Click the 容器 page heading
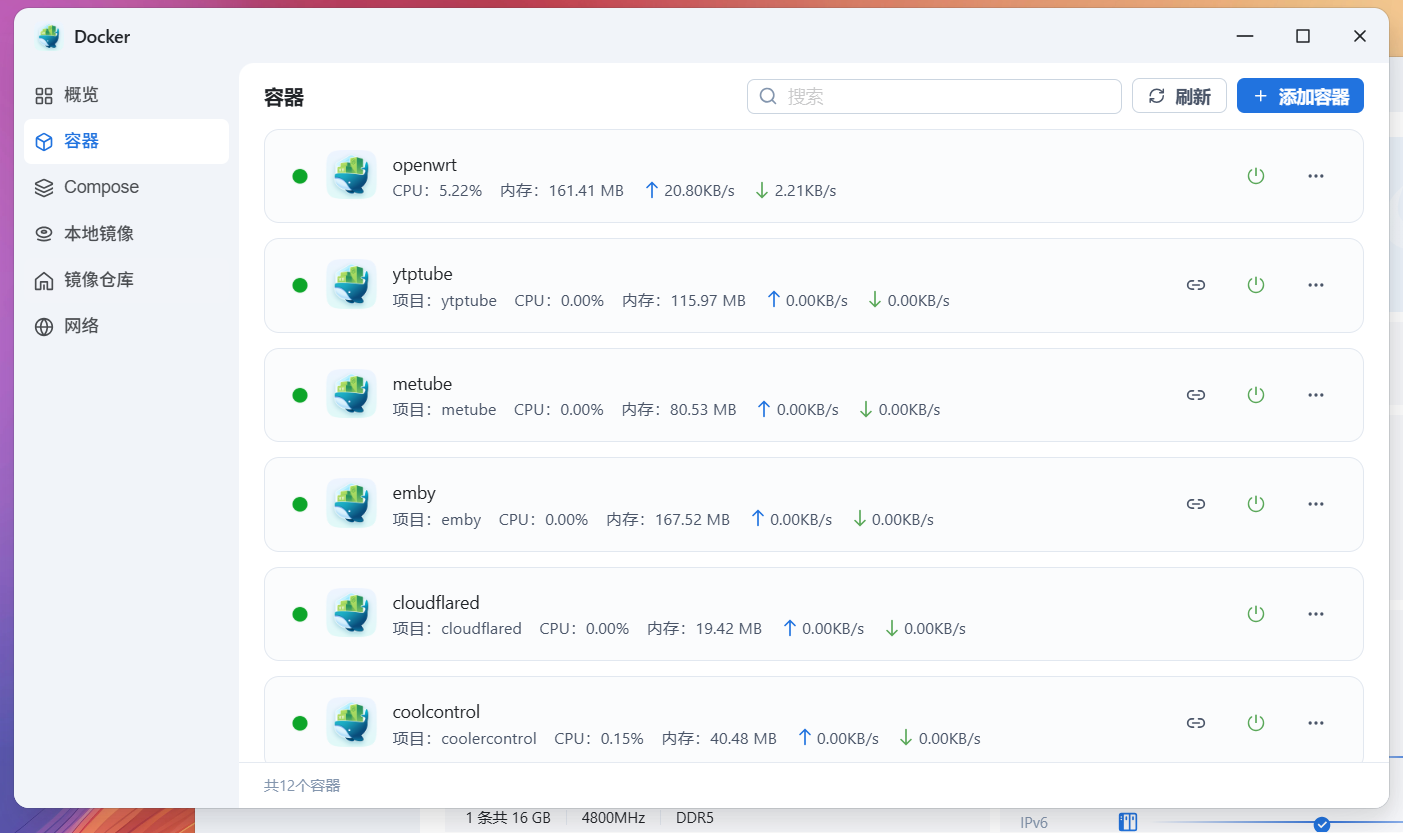Screen dimensions: 1403x833 (x=284, y=97)
